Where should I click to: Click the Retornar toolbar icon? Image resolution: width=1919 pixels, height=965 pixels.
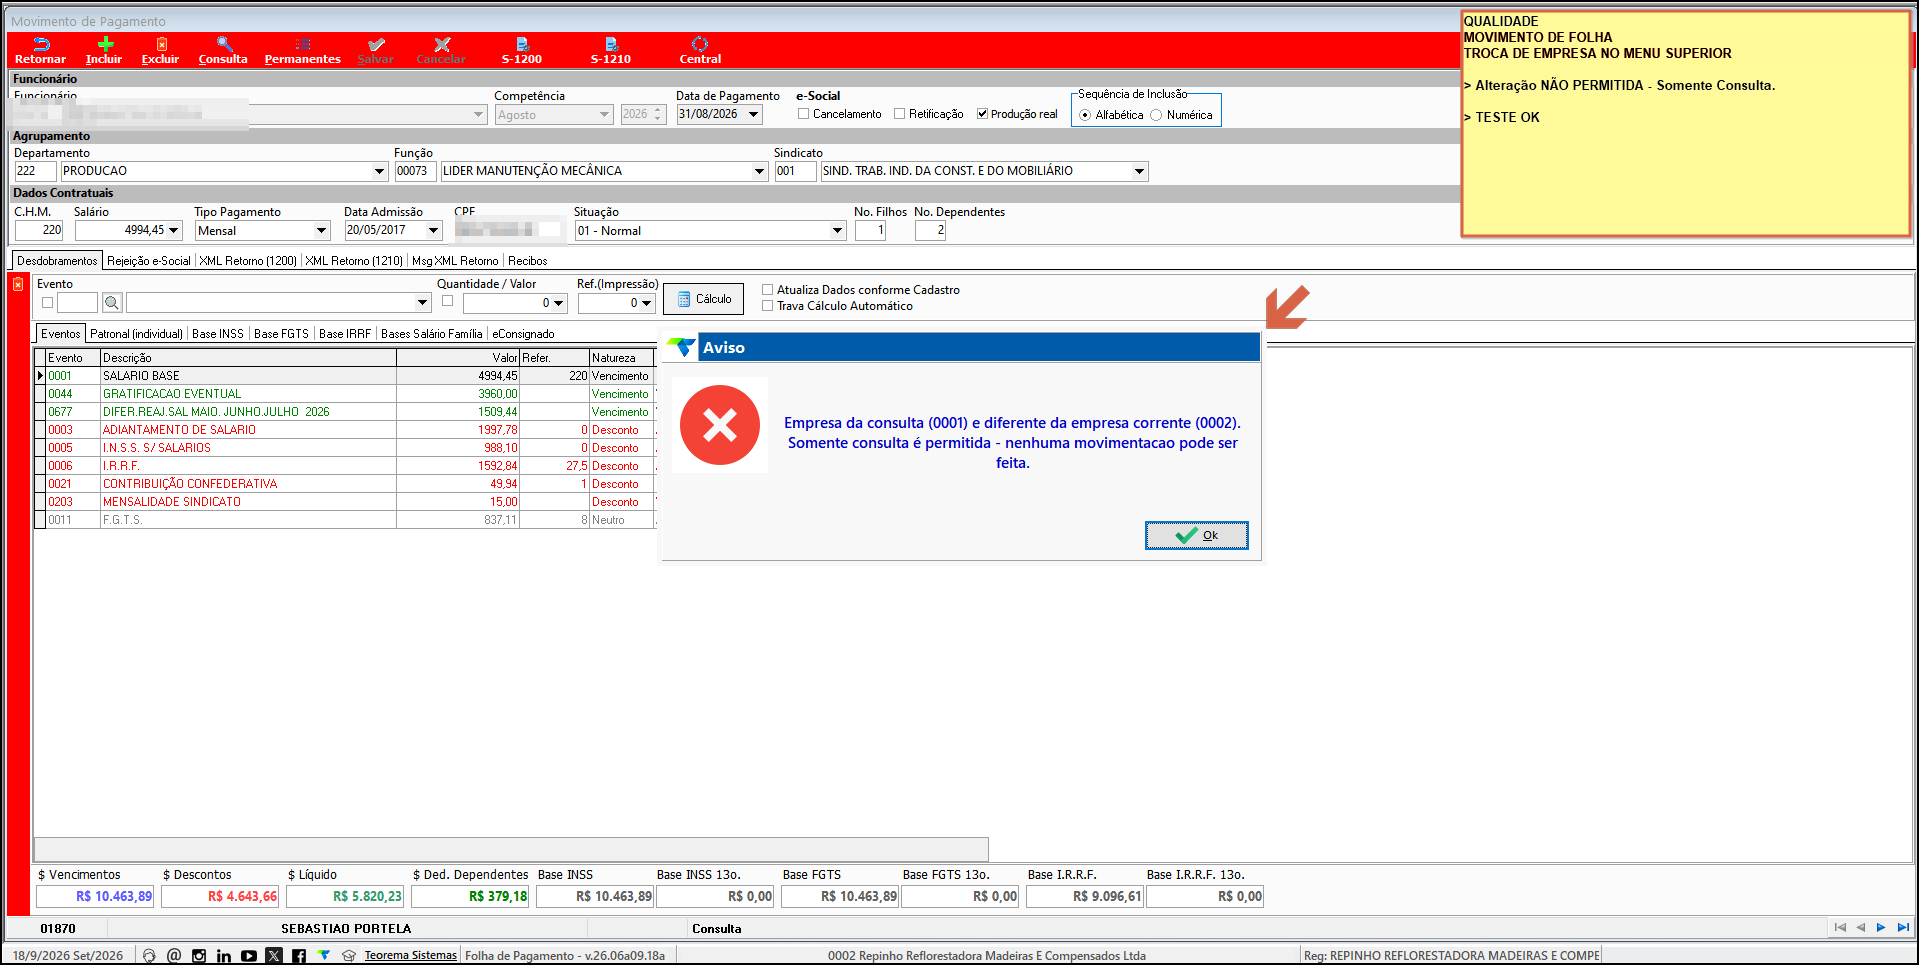coord(41,44)
